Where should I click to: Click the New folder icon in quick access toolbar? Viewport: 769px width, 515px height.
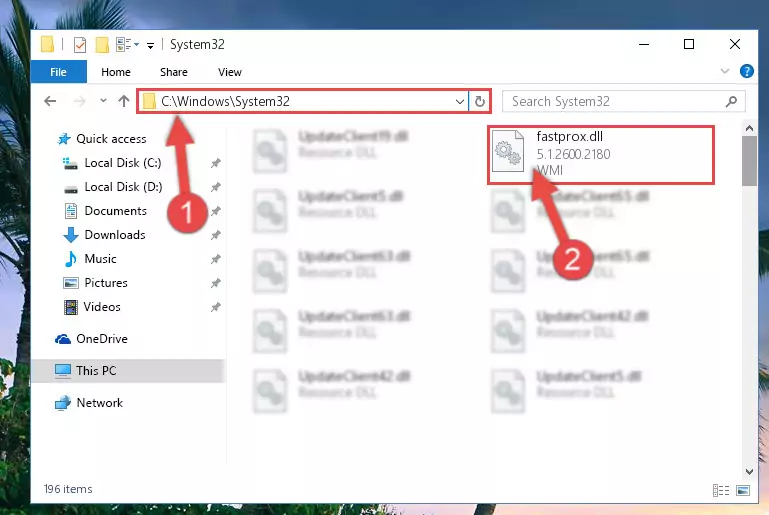[x=102, y=45]
